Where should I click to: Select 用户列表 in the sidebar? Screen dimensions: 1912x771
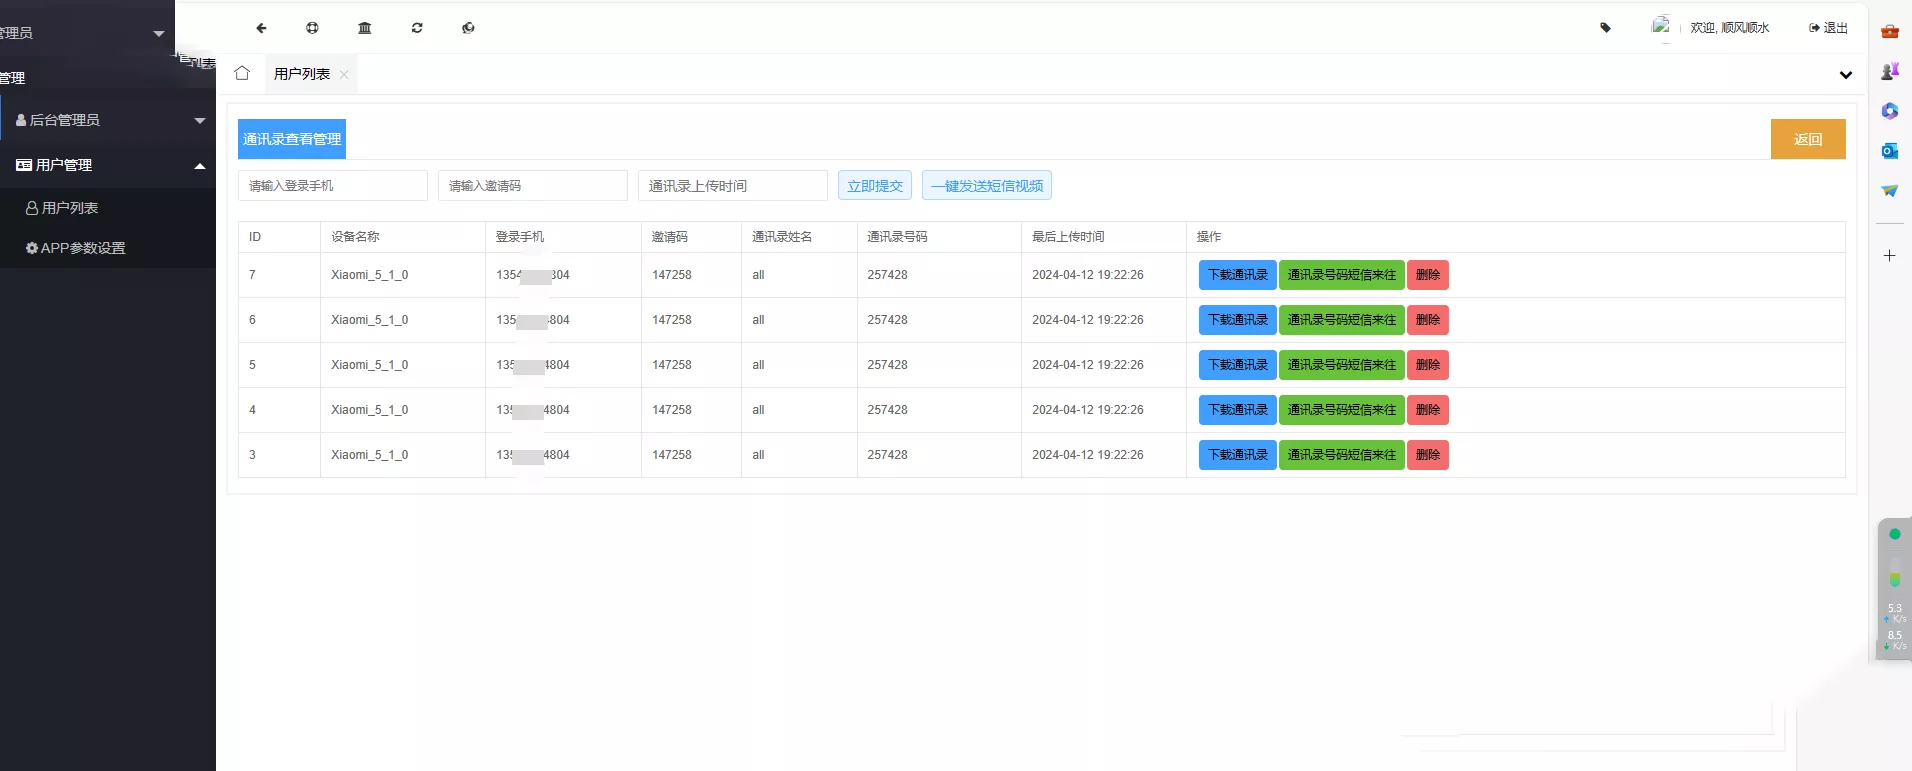click(x=70, y=208)
